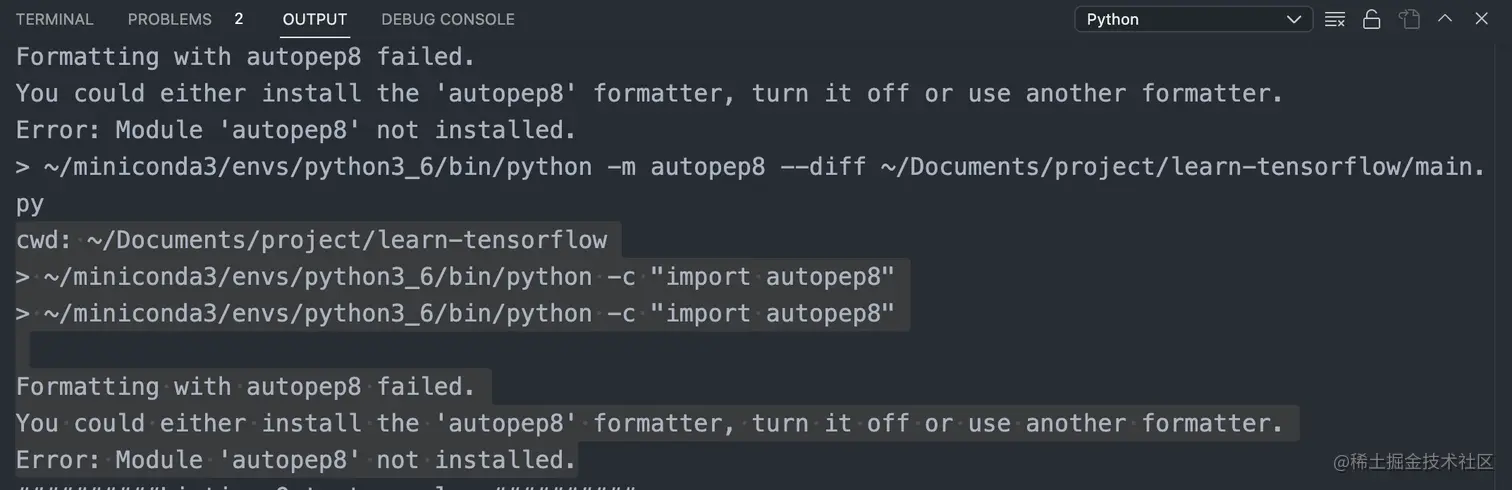
Task: Open the PROBLEMS tab
Action: [x=170, y=19]
